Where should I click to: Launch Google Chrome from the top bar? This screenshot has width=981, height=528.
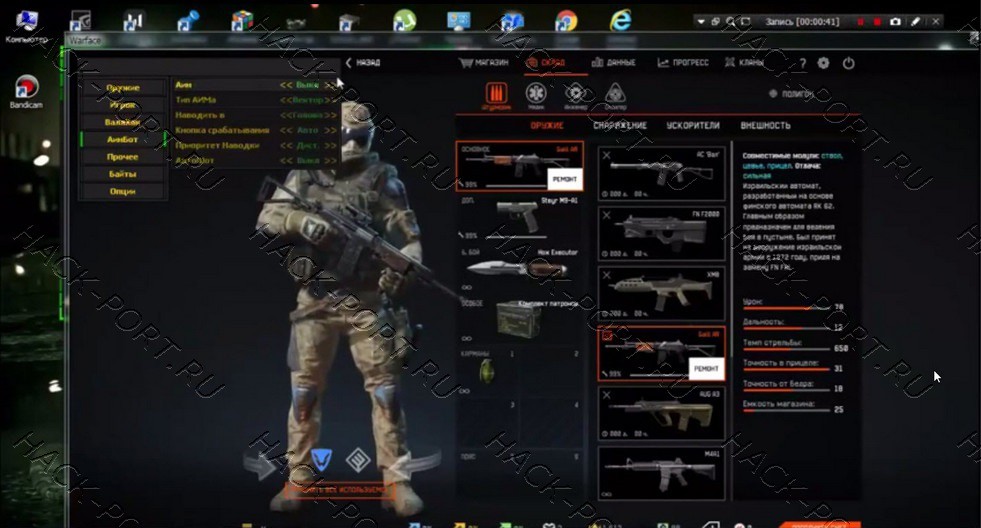[566, 21]
